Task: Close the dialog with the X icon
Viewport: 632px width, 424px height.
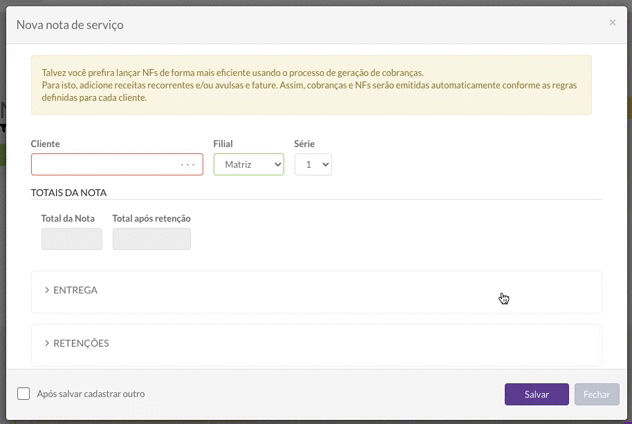Action: click(x=612, y=23)
